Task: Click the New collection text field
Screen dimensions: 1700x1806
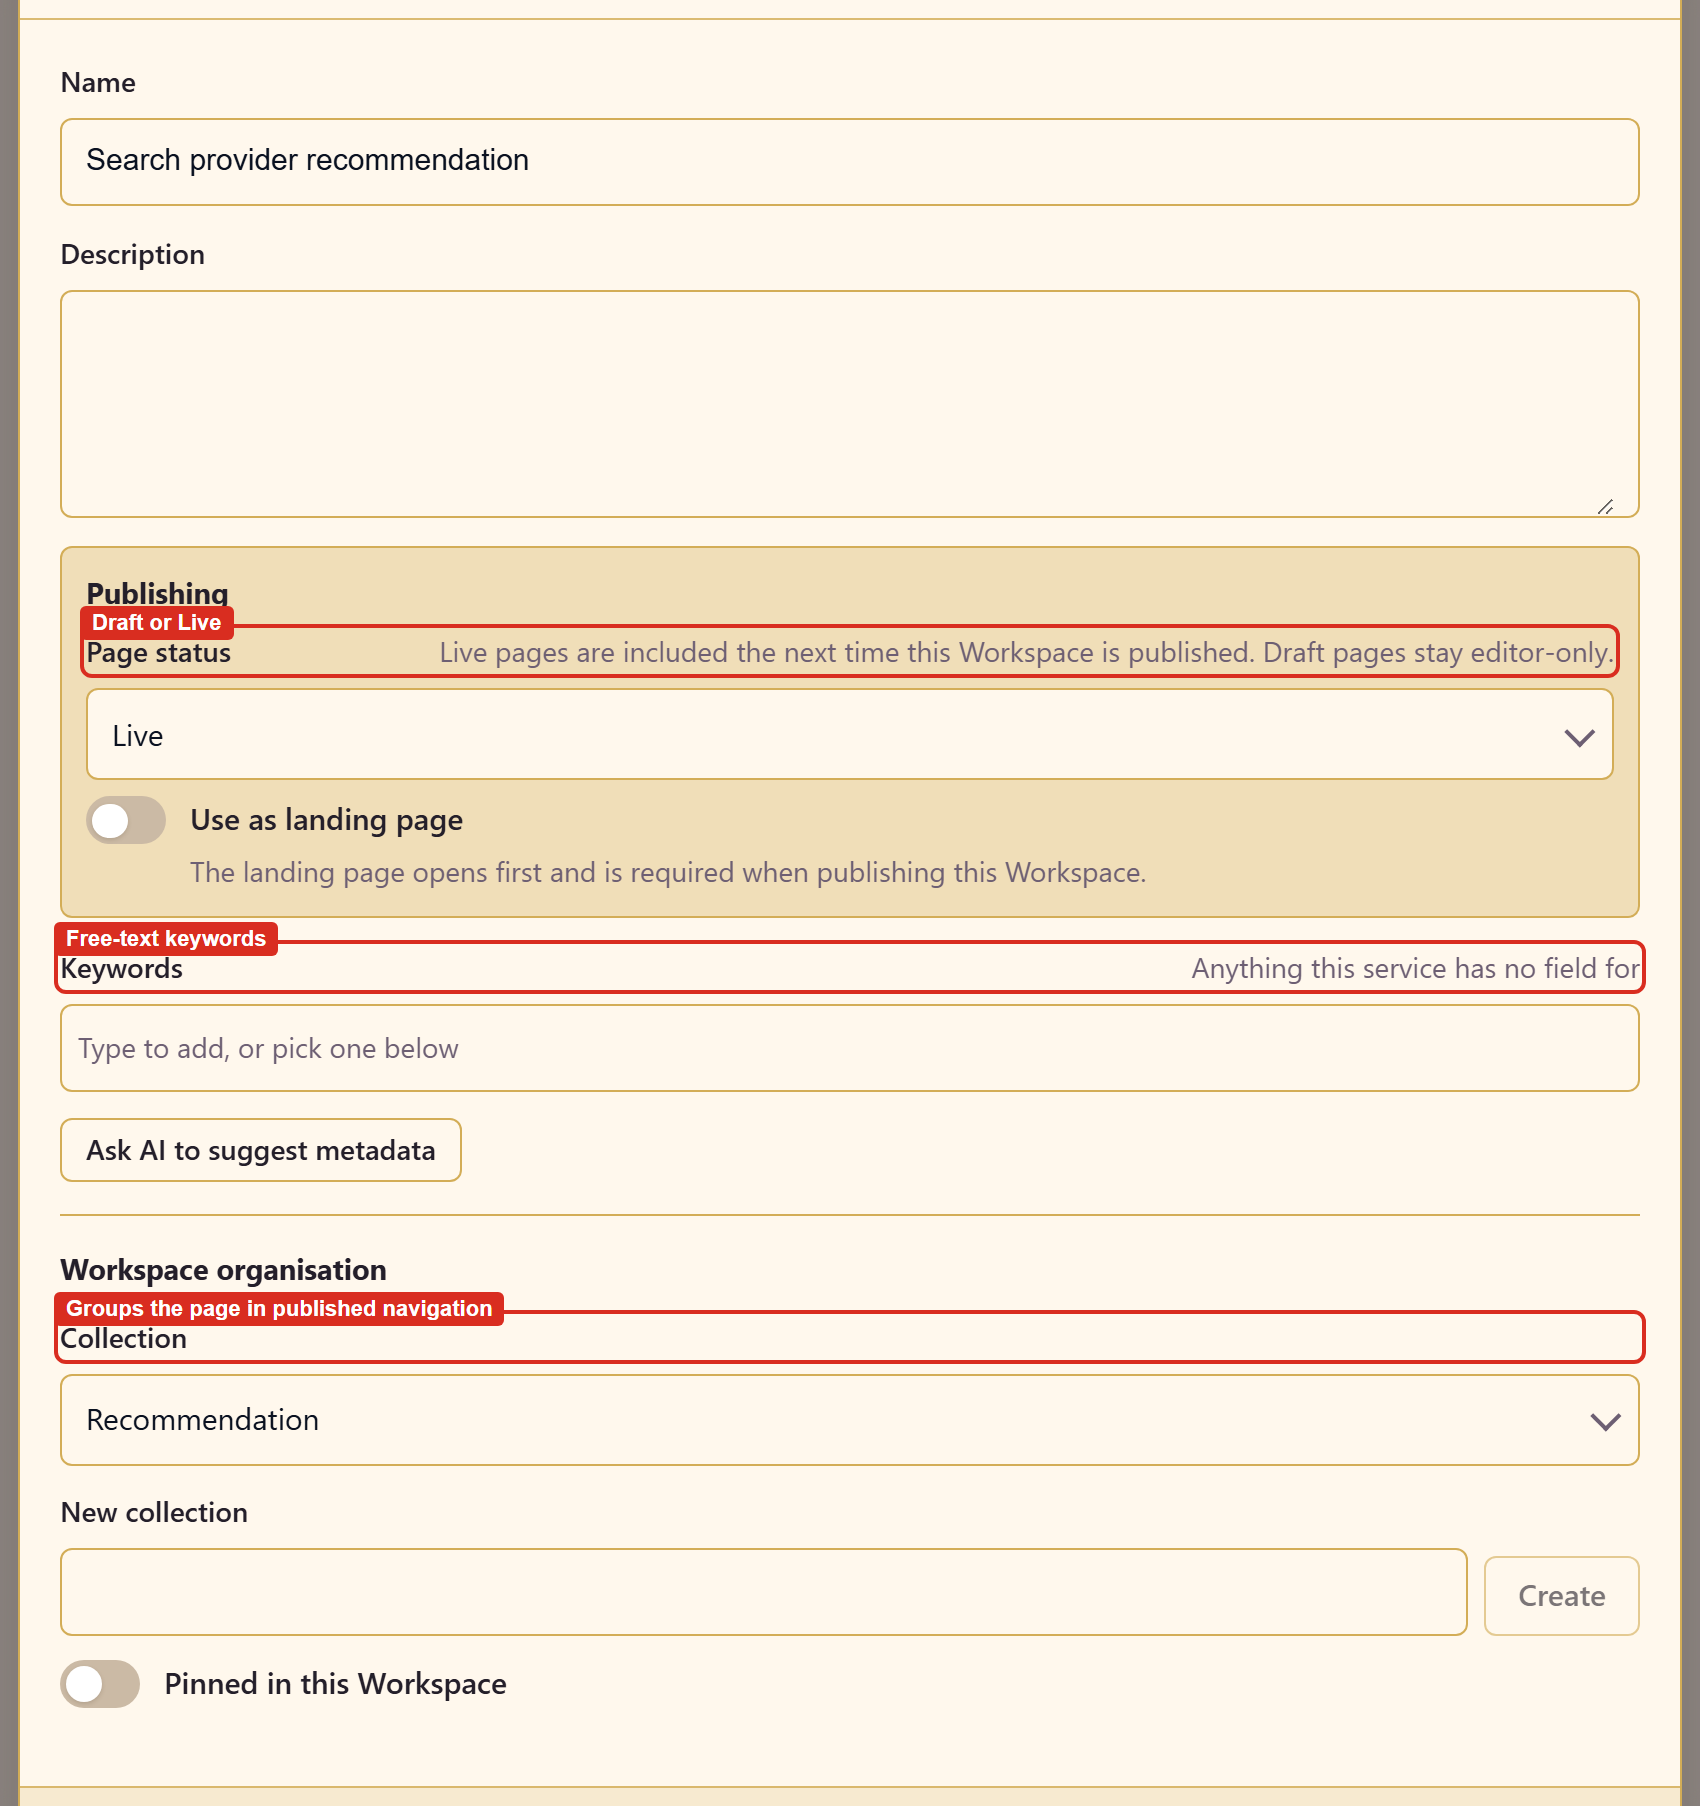Action: coord(764,1592)
